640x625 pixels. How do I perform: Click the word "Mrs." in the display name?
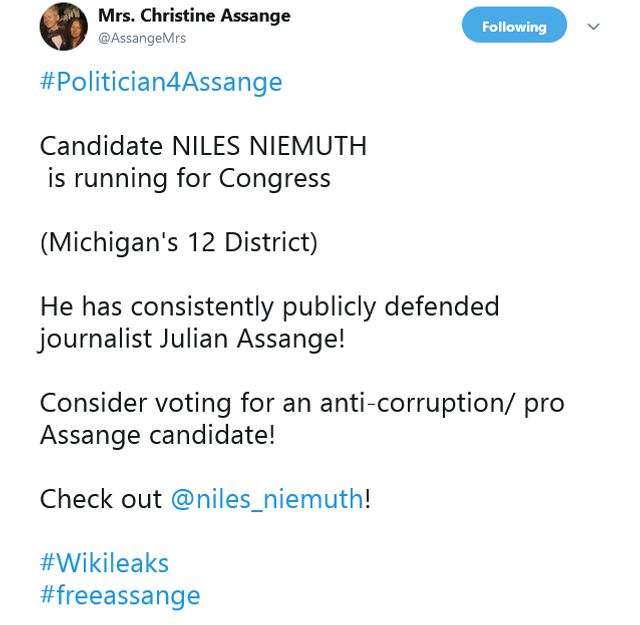(116, 16)
